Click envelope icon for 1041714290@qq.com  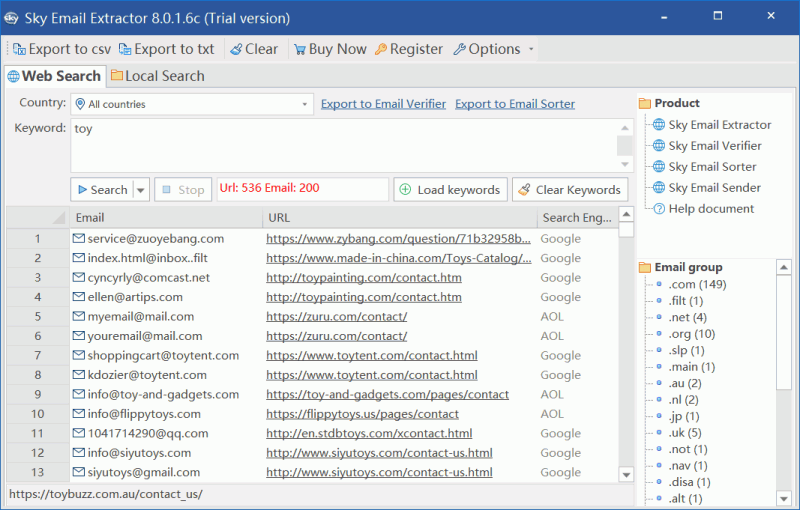[x=79, y=433]
